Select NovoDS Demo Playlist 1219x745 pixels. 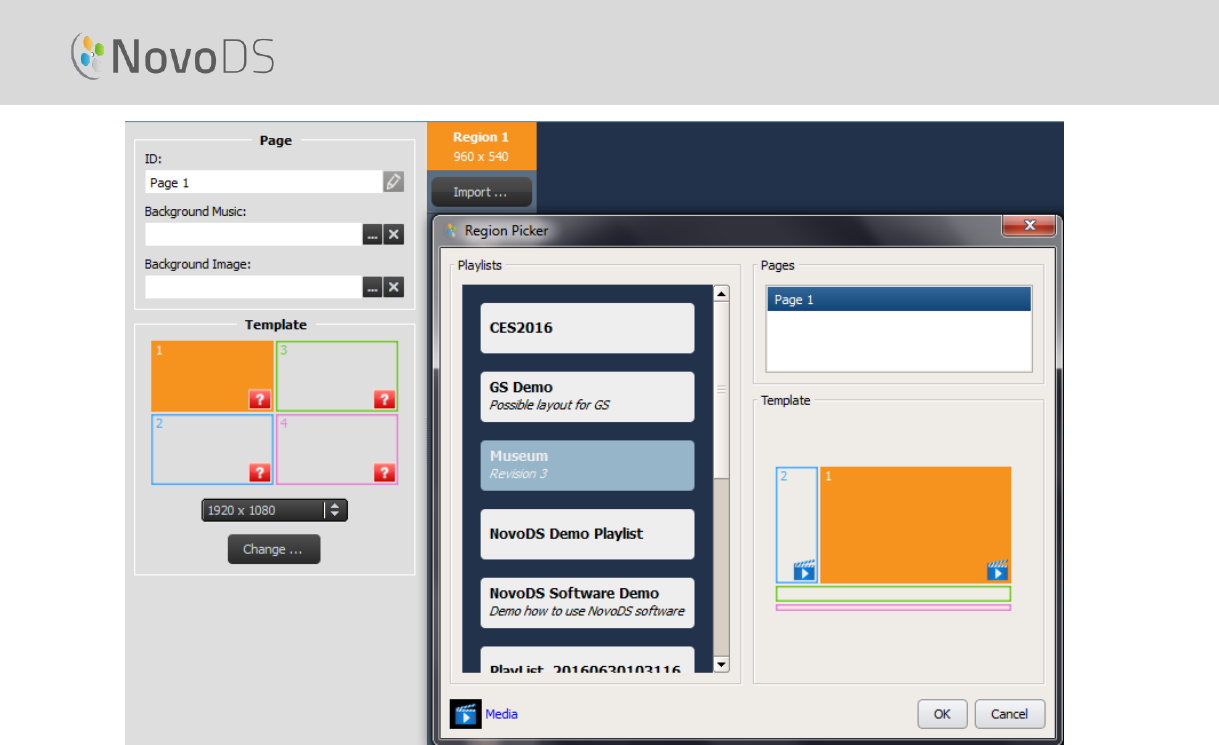(x=587, y=534)
